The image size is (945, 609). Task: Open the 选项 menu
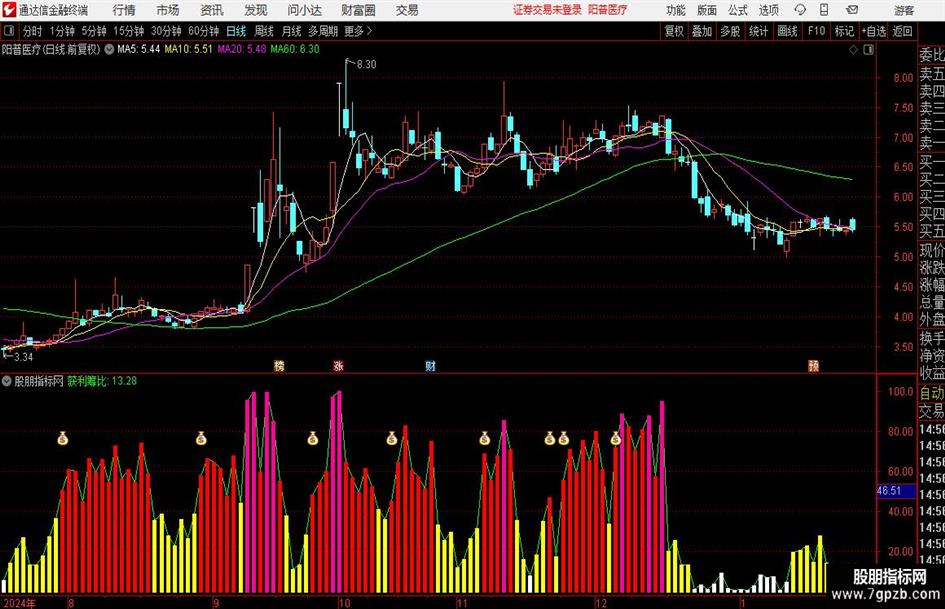(x=768, y=10)
